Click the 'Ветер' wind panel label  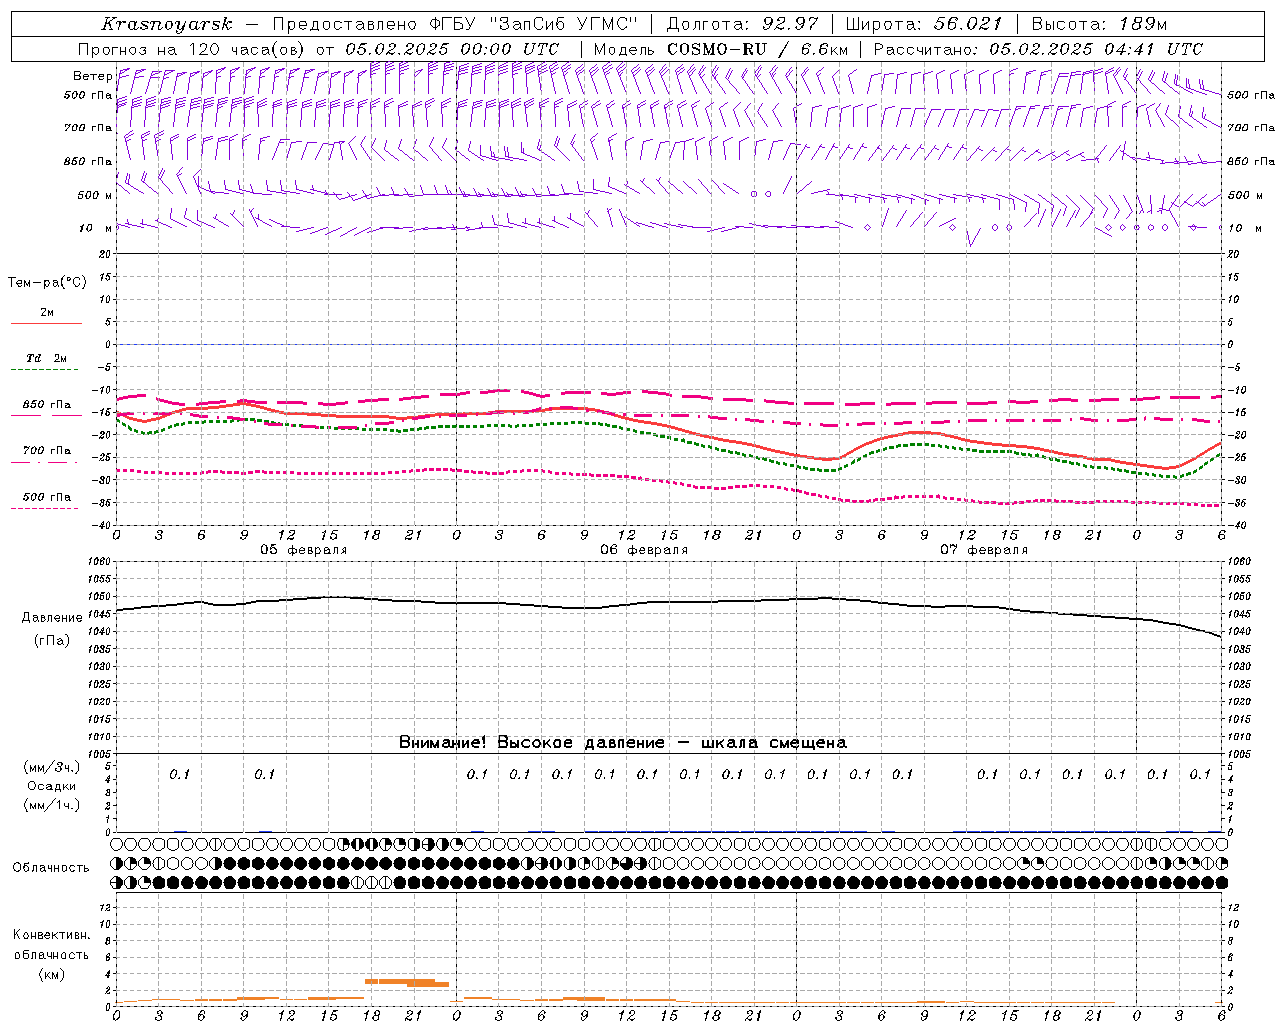92,76
